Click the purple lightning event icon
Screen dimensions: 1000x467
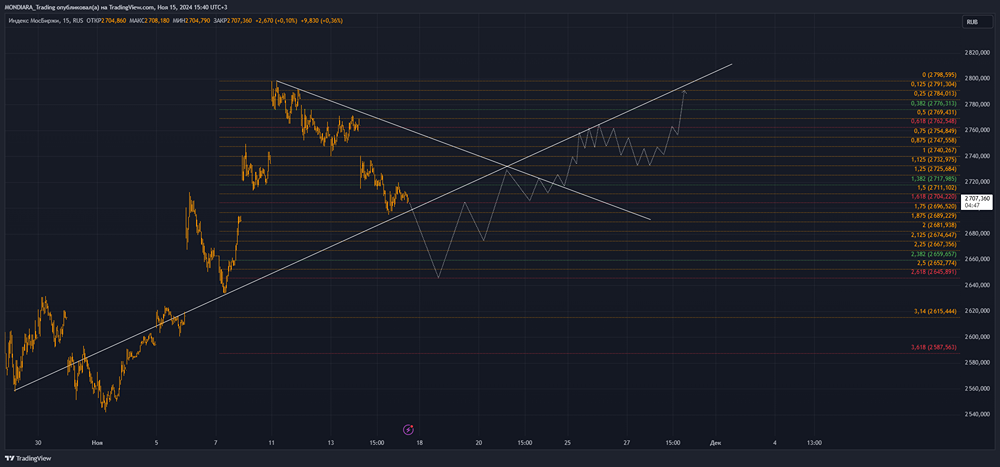coord(409,429)
